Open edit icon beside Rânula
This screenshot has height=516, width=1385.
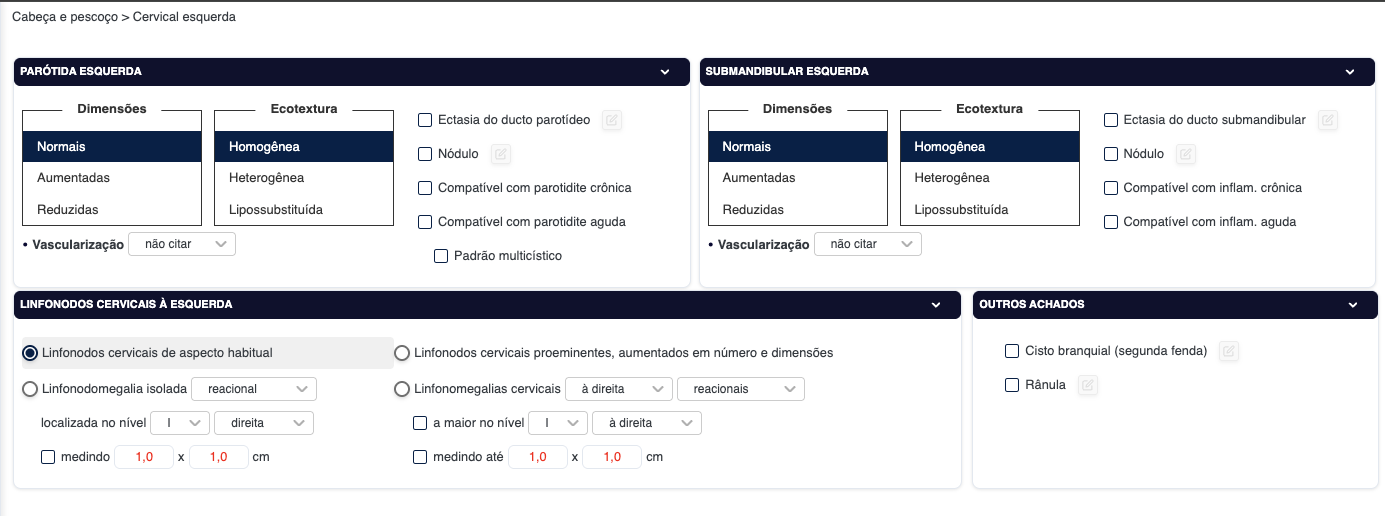click(x=1087, y=385)
